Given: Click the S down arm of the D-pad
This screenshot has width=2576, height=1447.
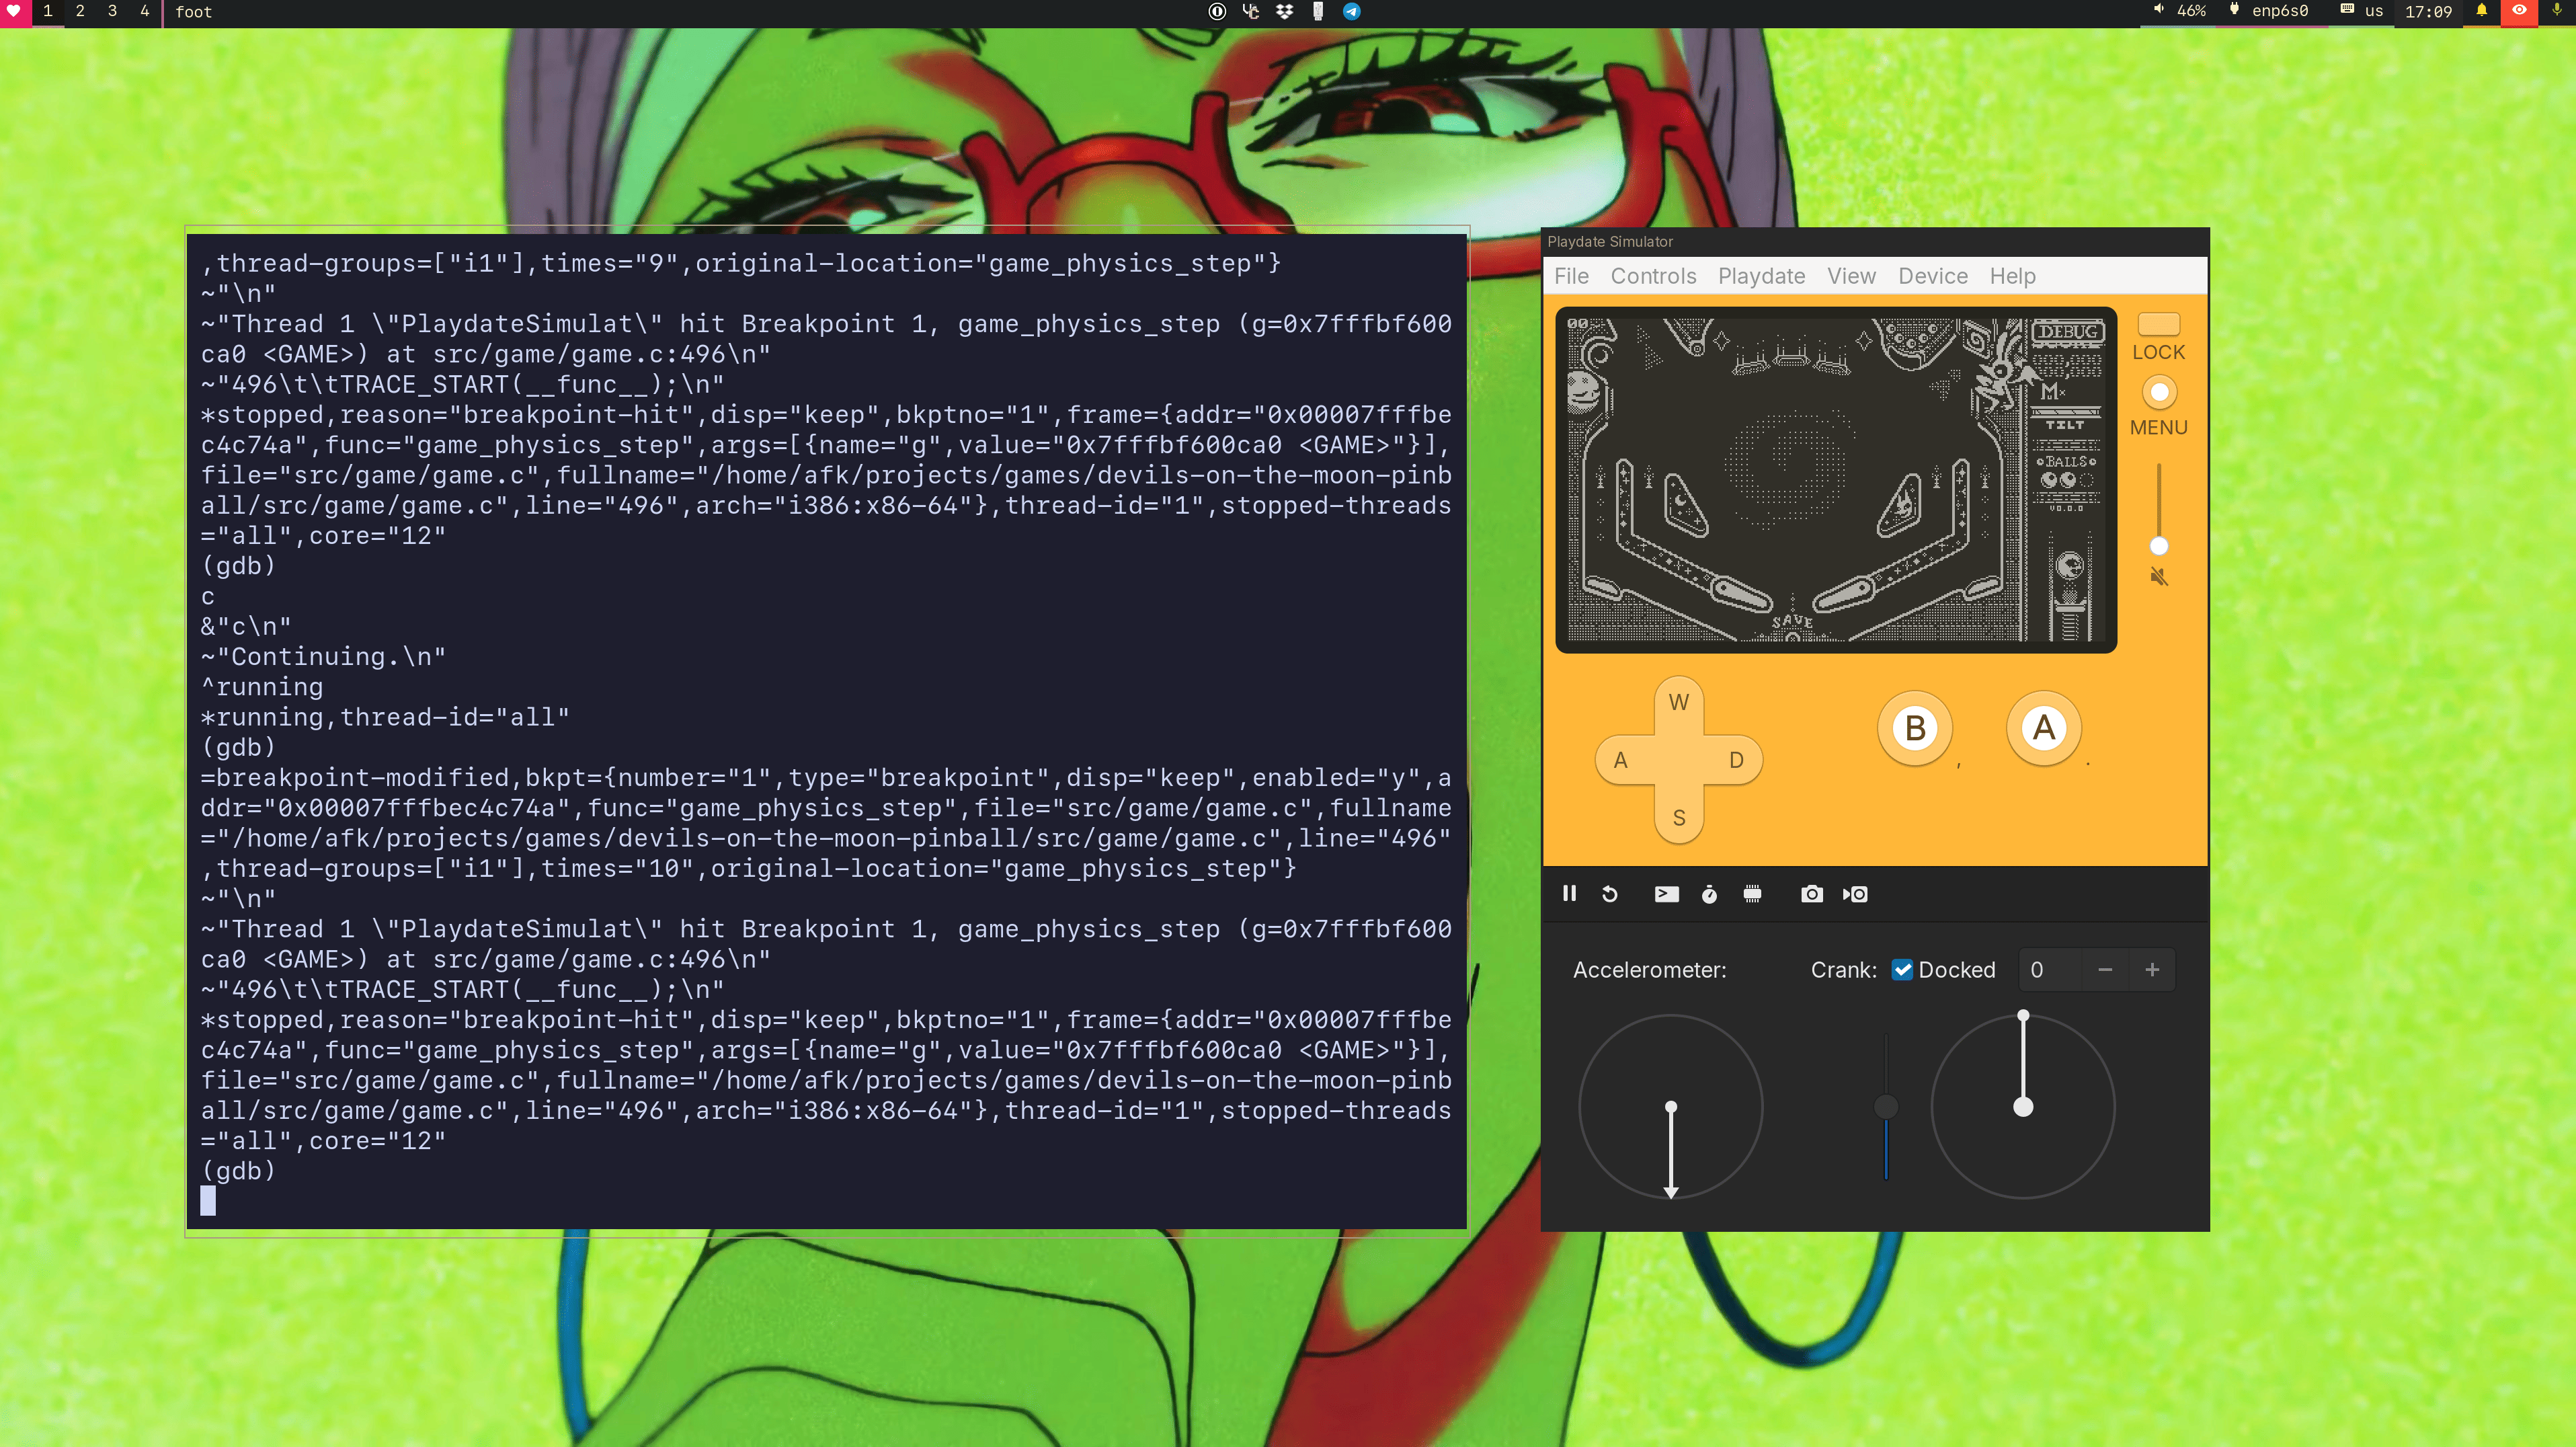Looking at the screenshot, I should pyautogui.click(x=1678, y=817).
